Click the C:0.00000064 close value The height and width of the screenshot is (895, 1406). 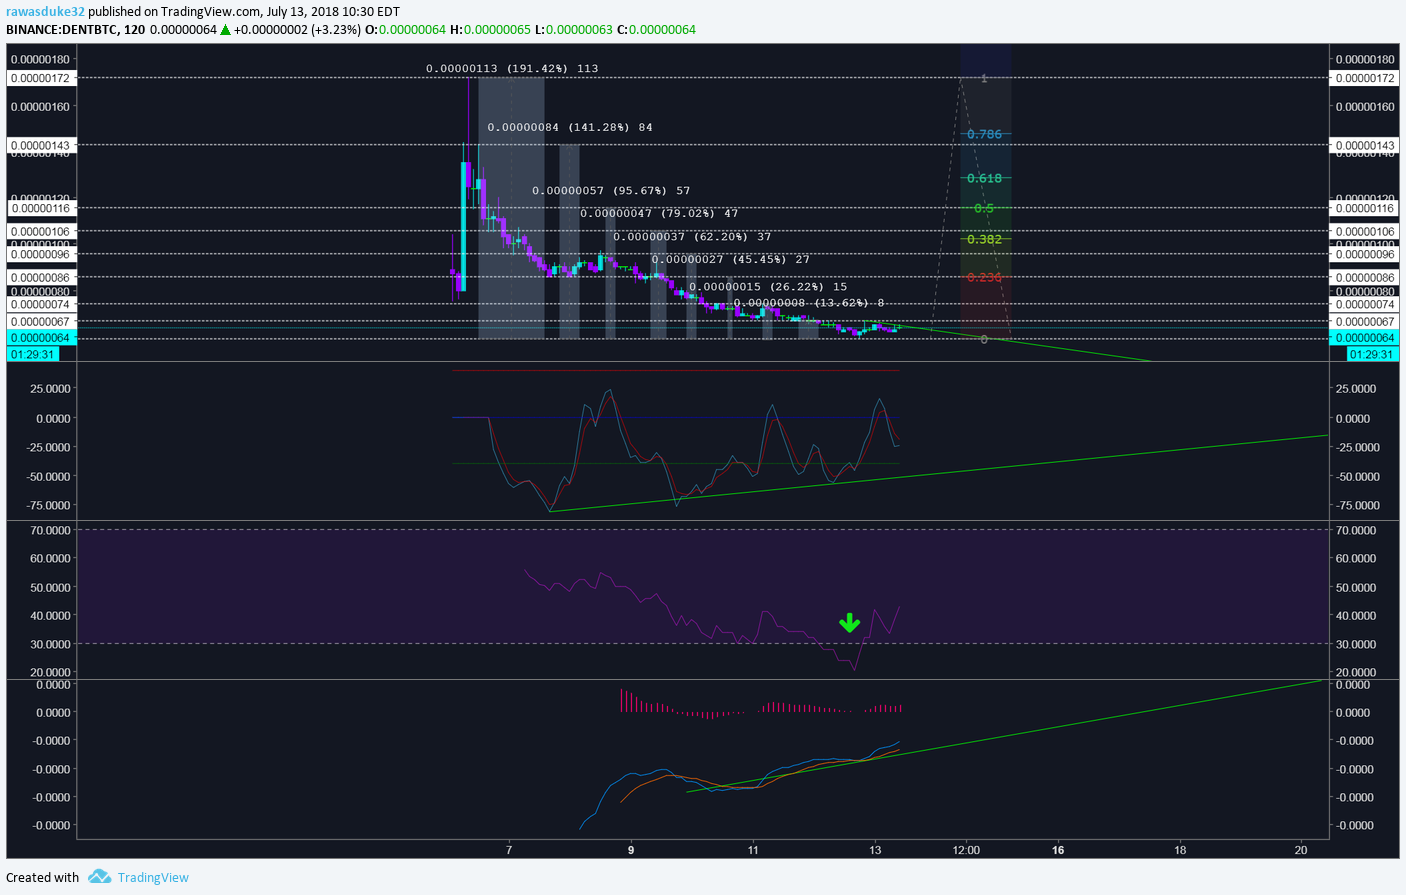coord(656,29)
